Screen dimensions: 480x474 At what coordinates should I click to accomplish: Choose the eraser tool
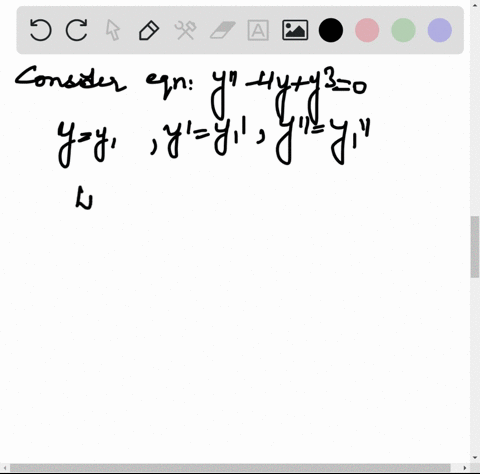coord(222,30)
